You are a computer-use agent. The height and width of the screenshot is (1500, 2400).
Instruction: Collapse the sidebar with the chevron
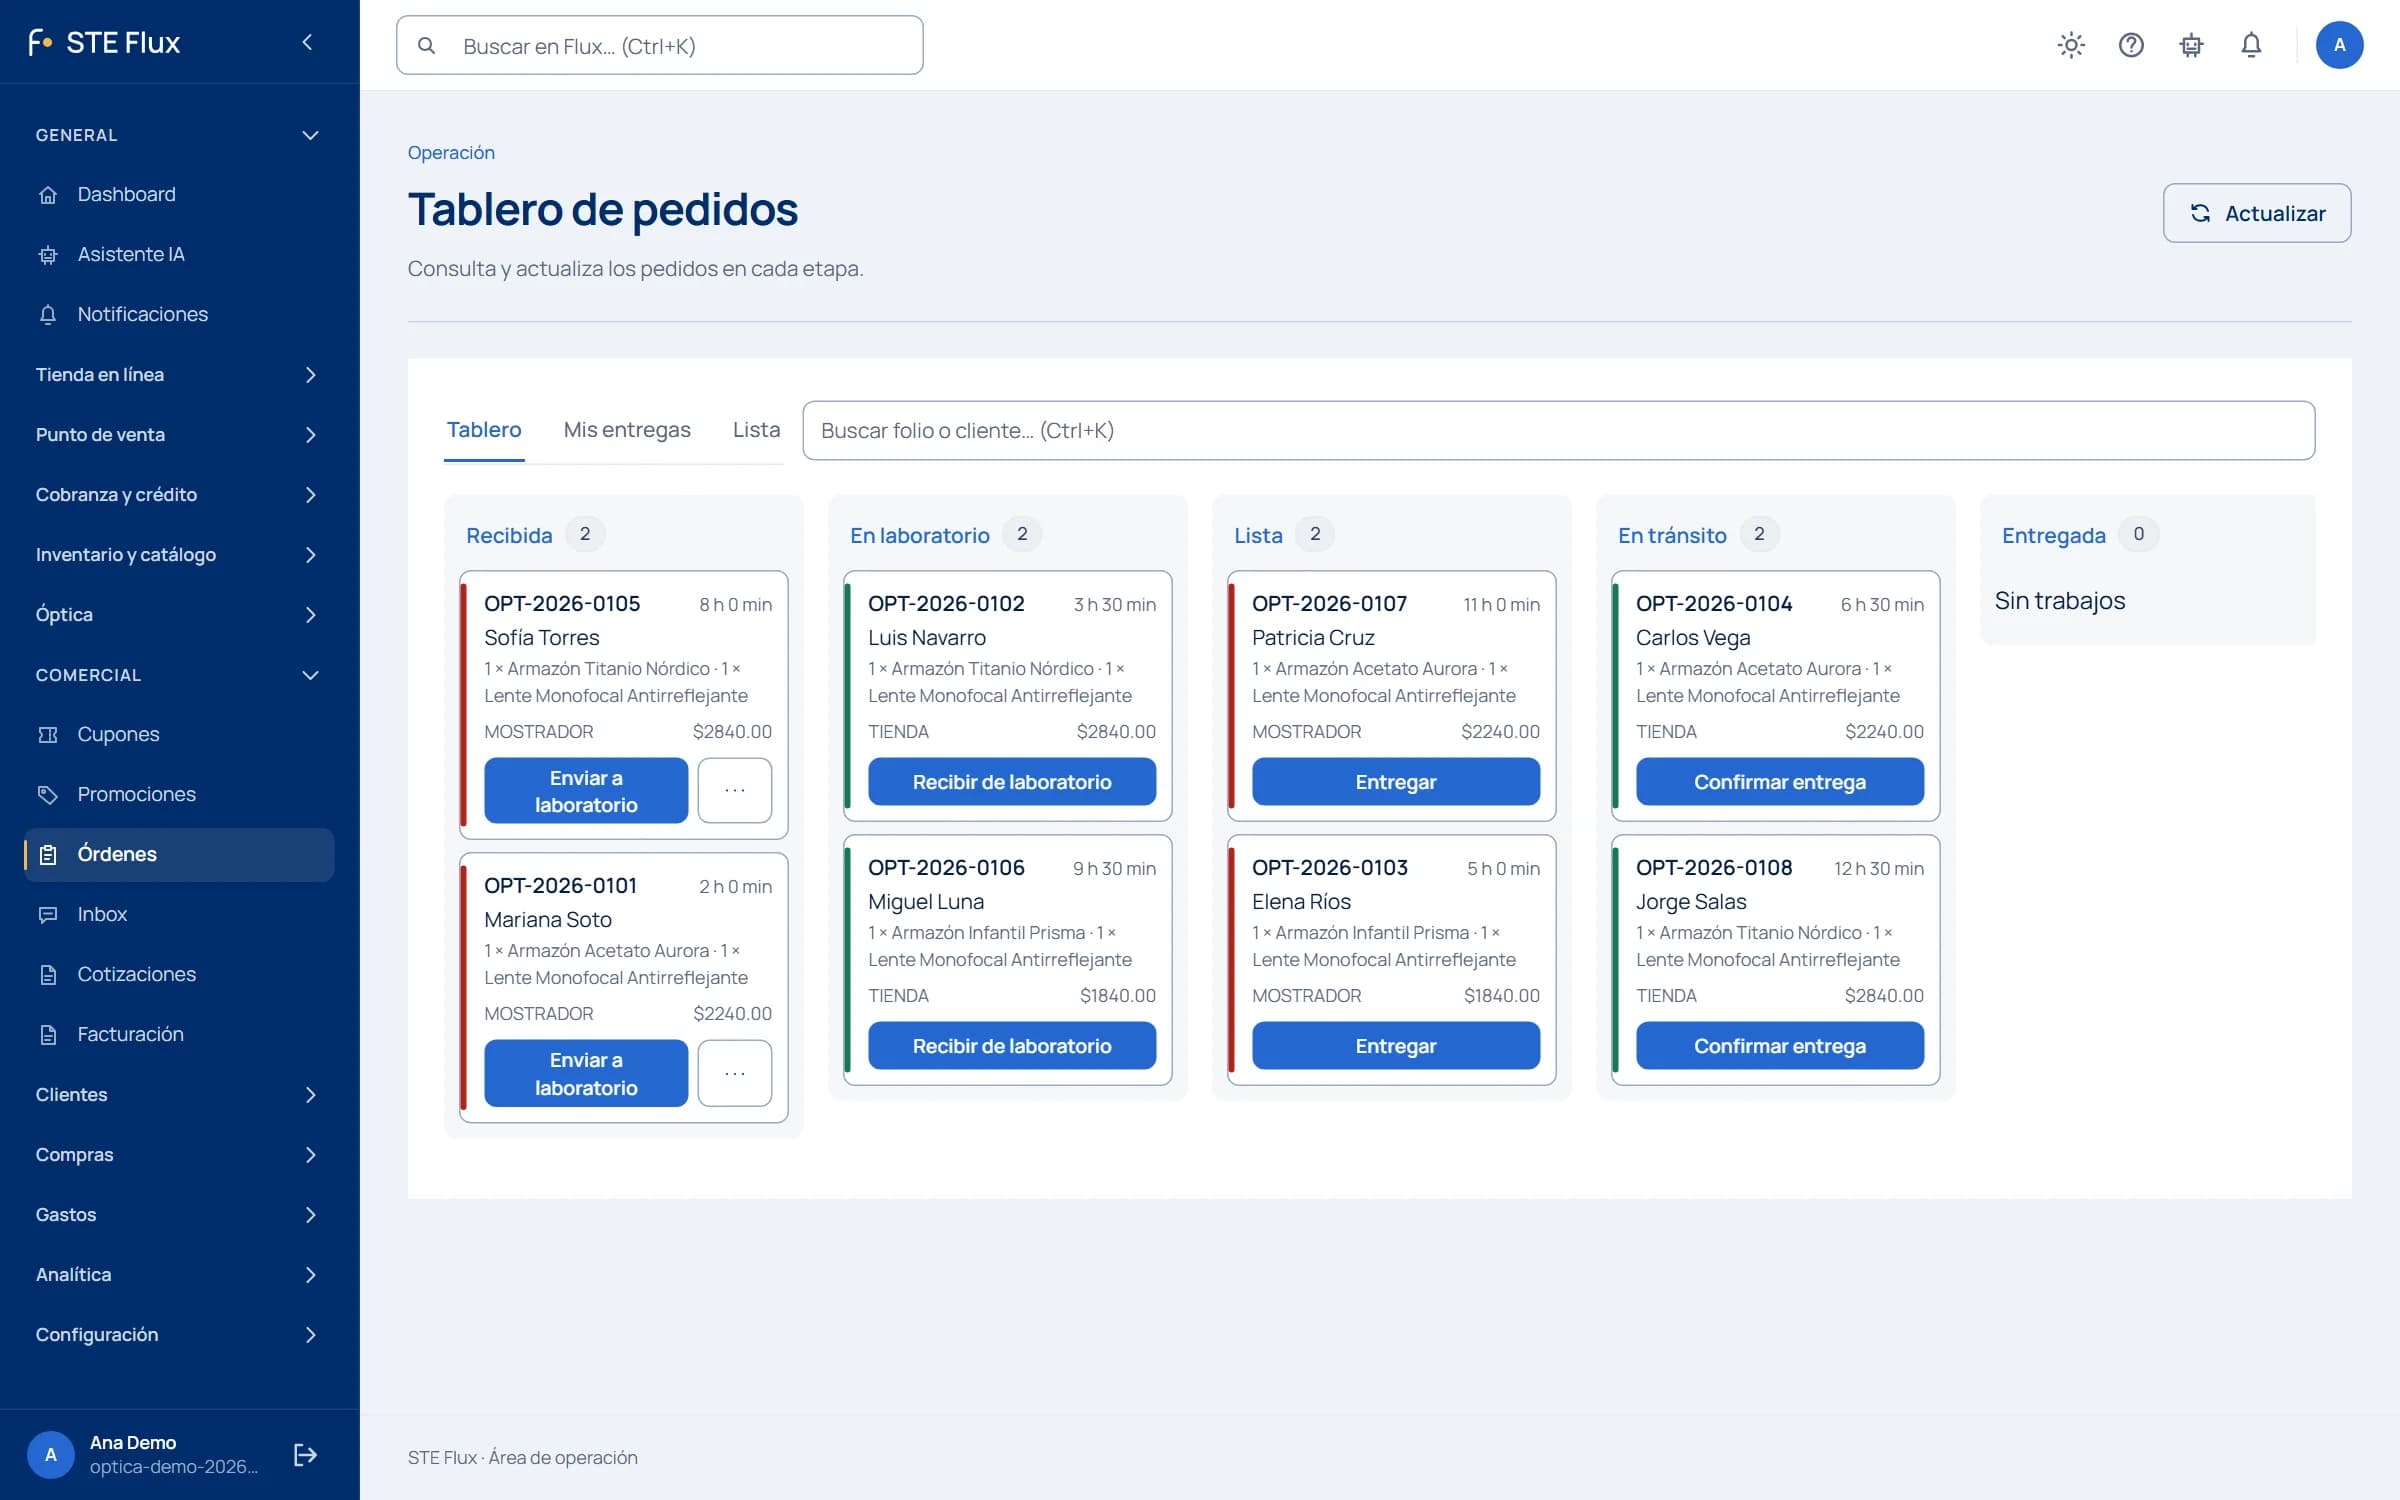(x=308, y=42)
